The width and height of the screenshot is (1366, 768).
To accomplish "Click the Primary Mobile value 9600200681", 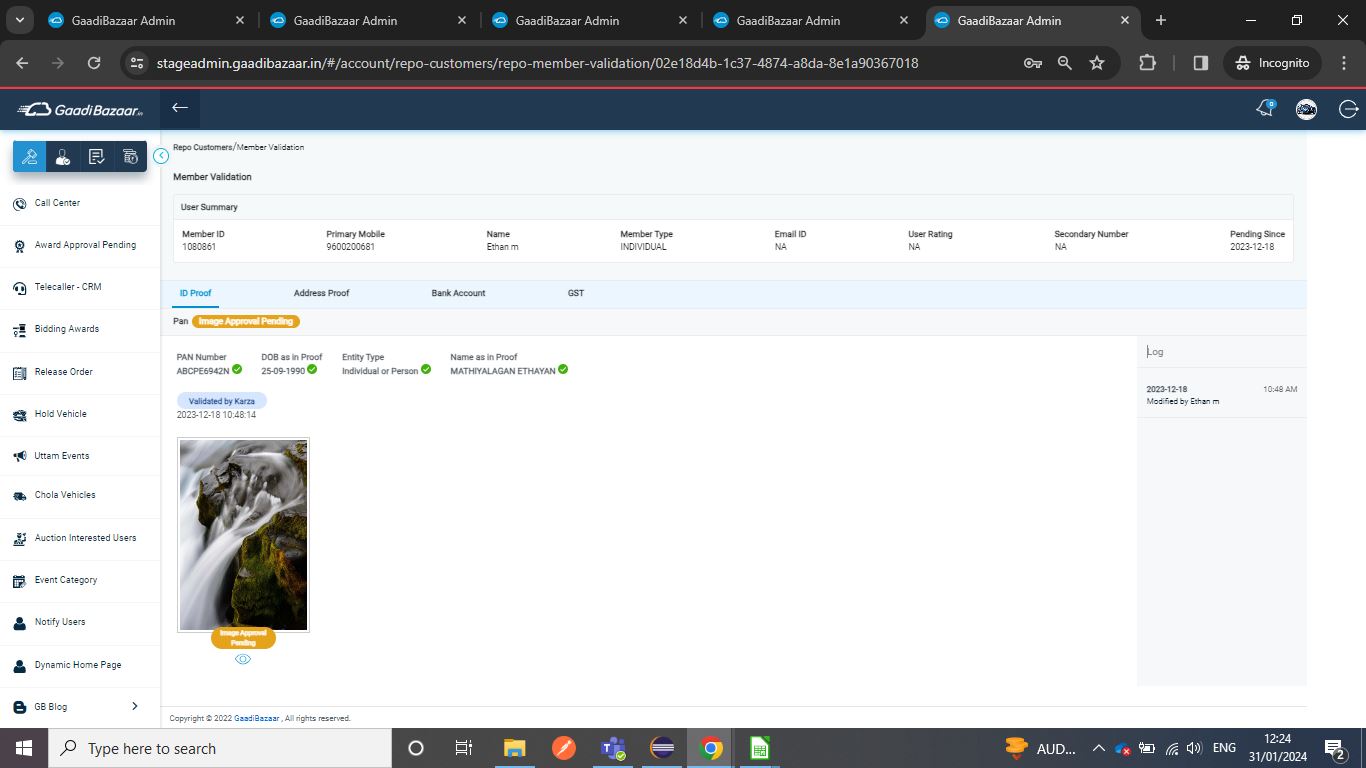I will 350,247.
